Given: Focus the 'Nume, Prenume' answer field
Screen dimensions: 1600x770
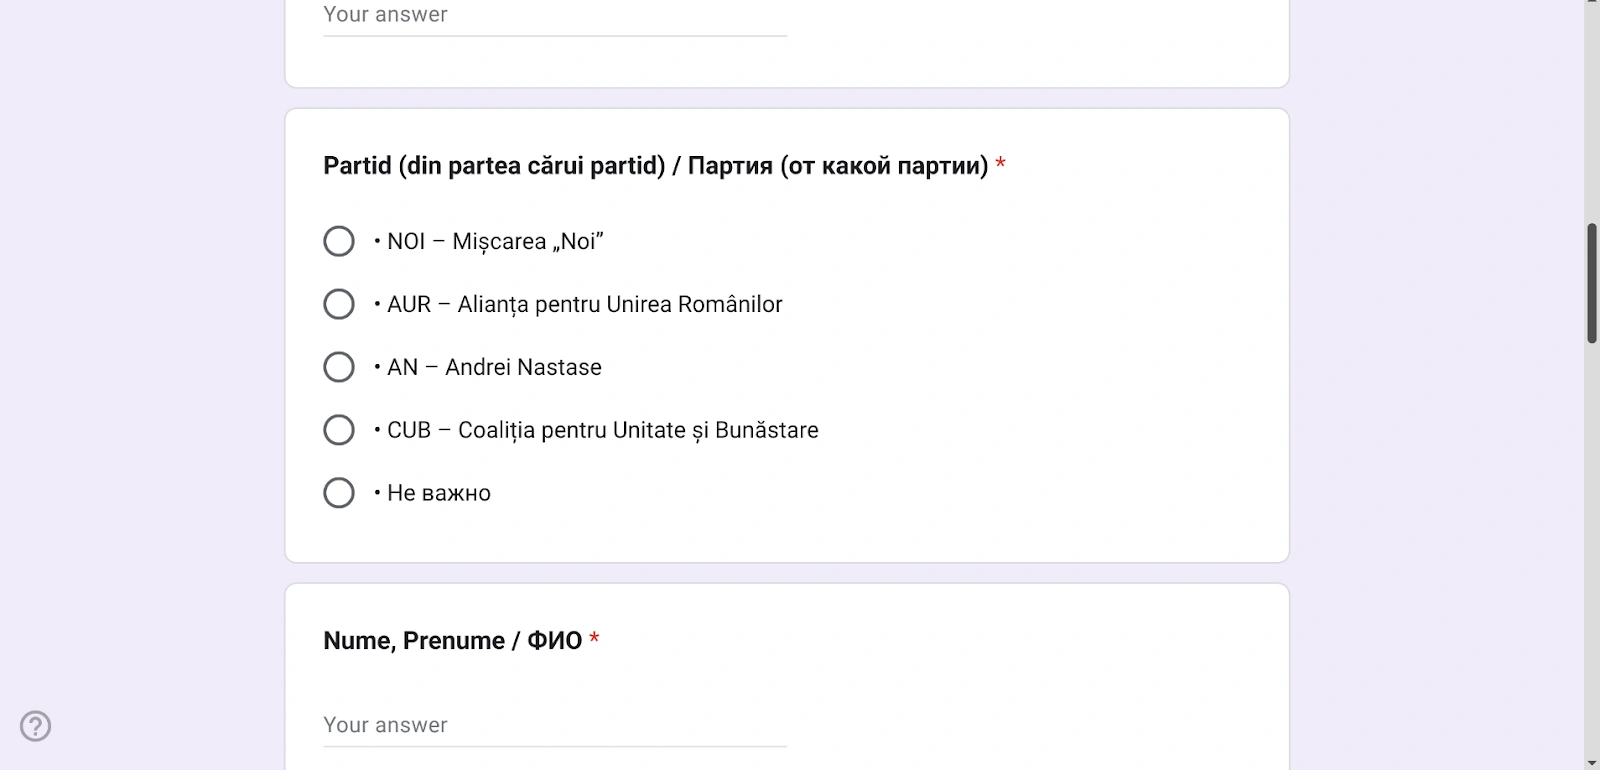Looking at the screenshot, I should tap(554, 725).
